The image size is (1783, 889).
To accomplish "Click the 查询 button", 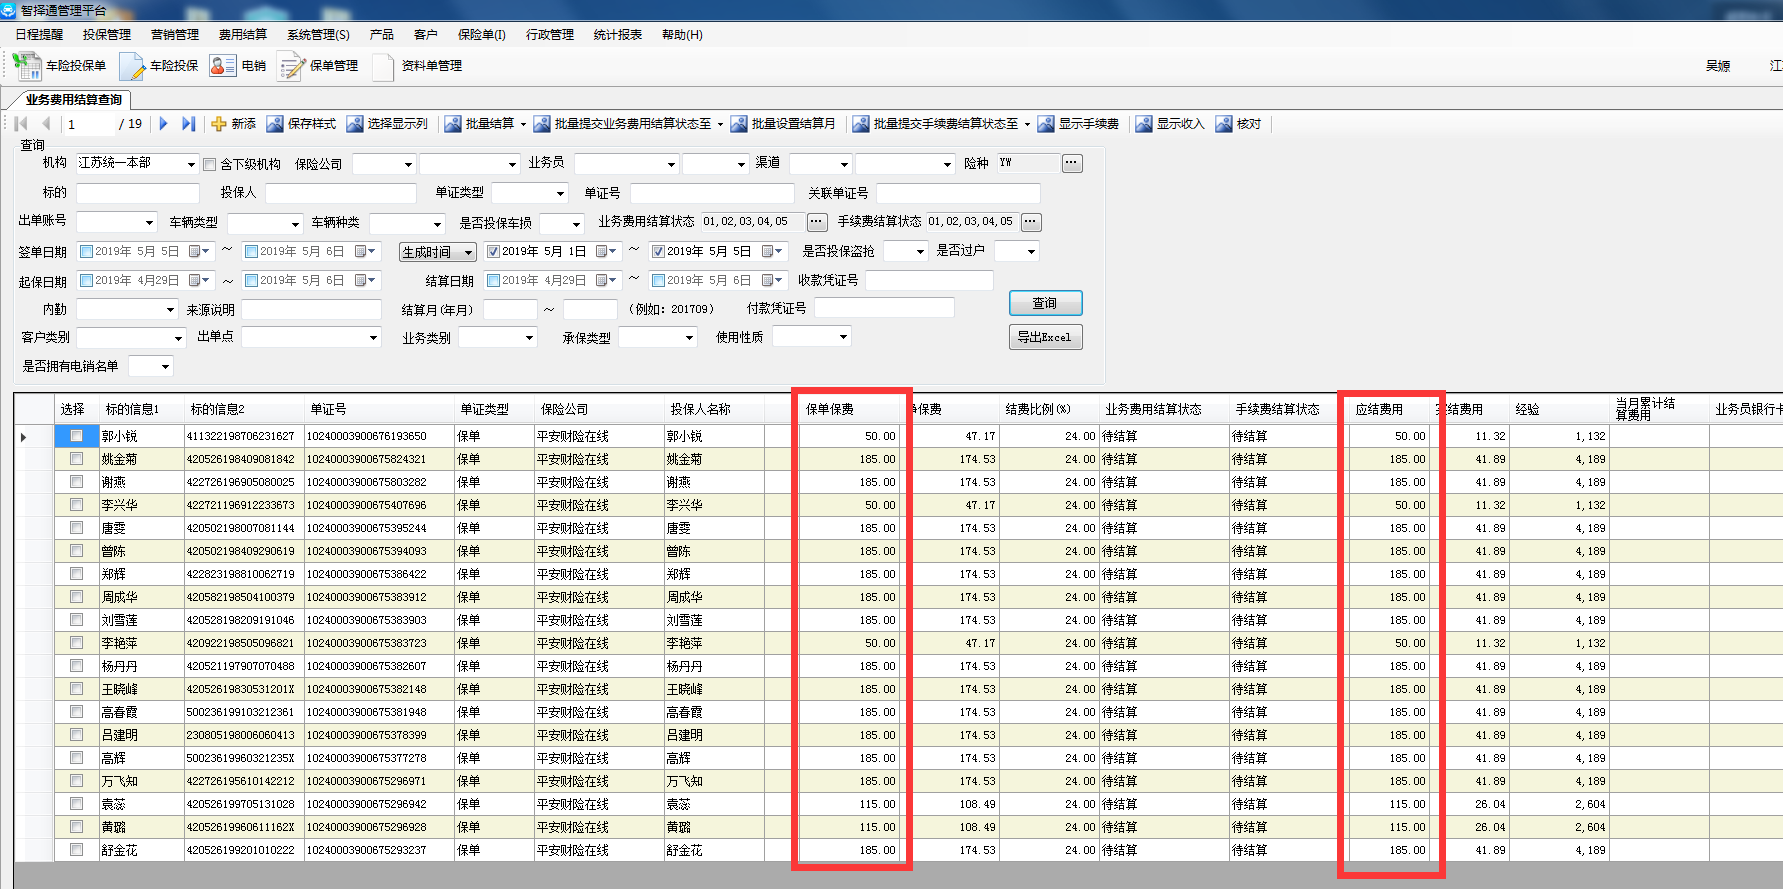I will click(1045, 303).
